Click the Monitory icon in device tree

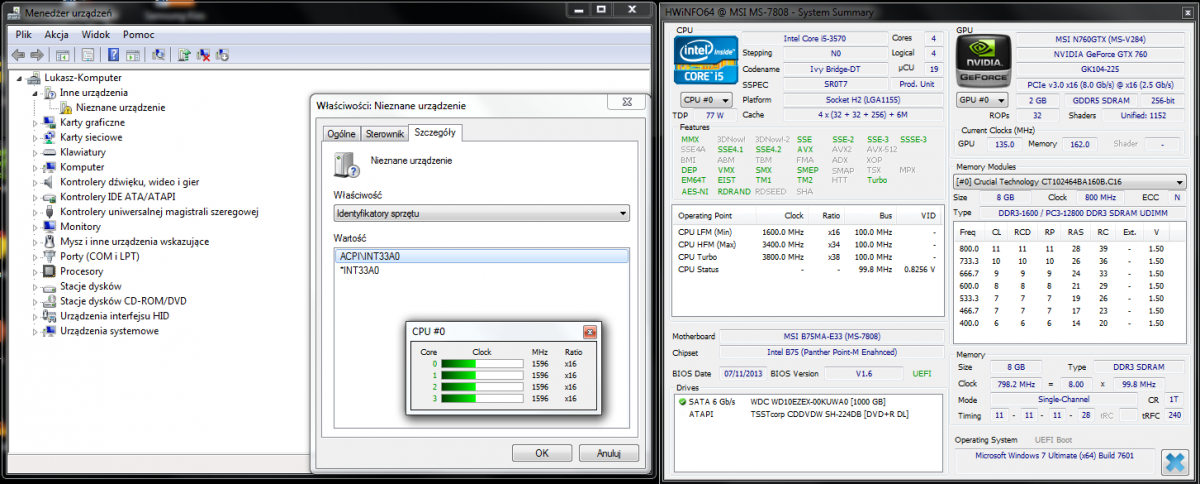click(50, 227)
